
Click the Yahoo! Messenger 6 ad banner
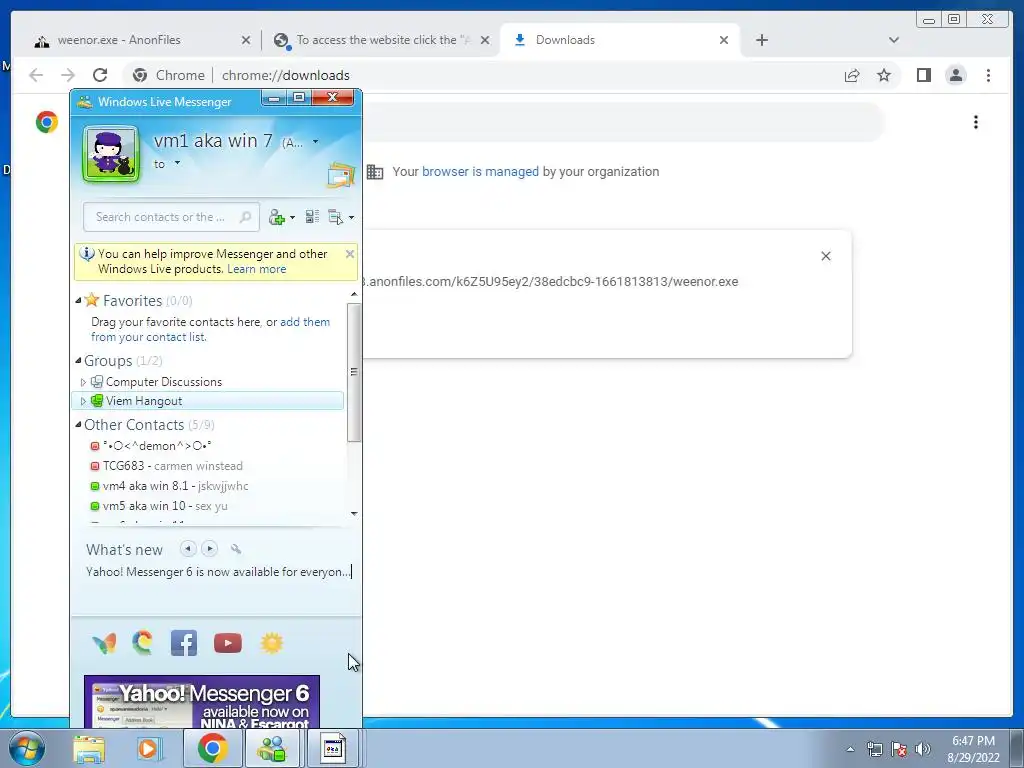tap(202, 702)
